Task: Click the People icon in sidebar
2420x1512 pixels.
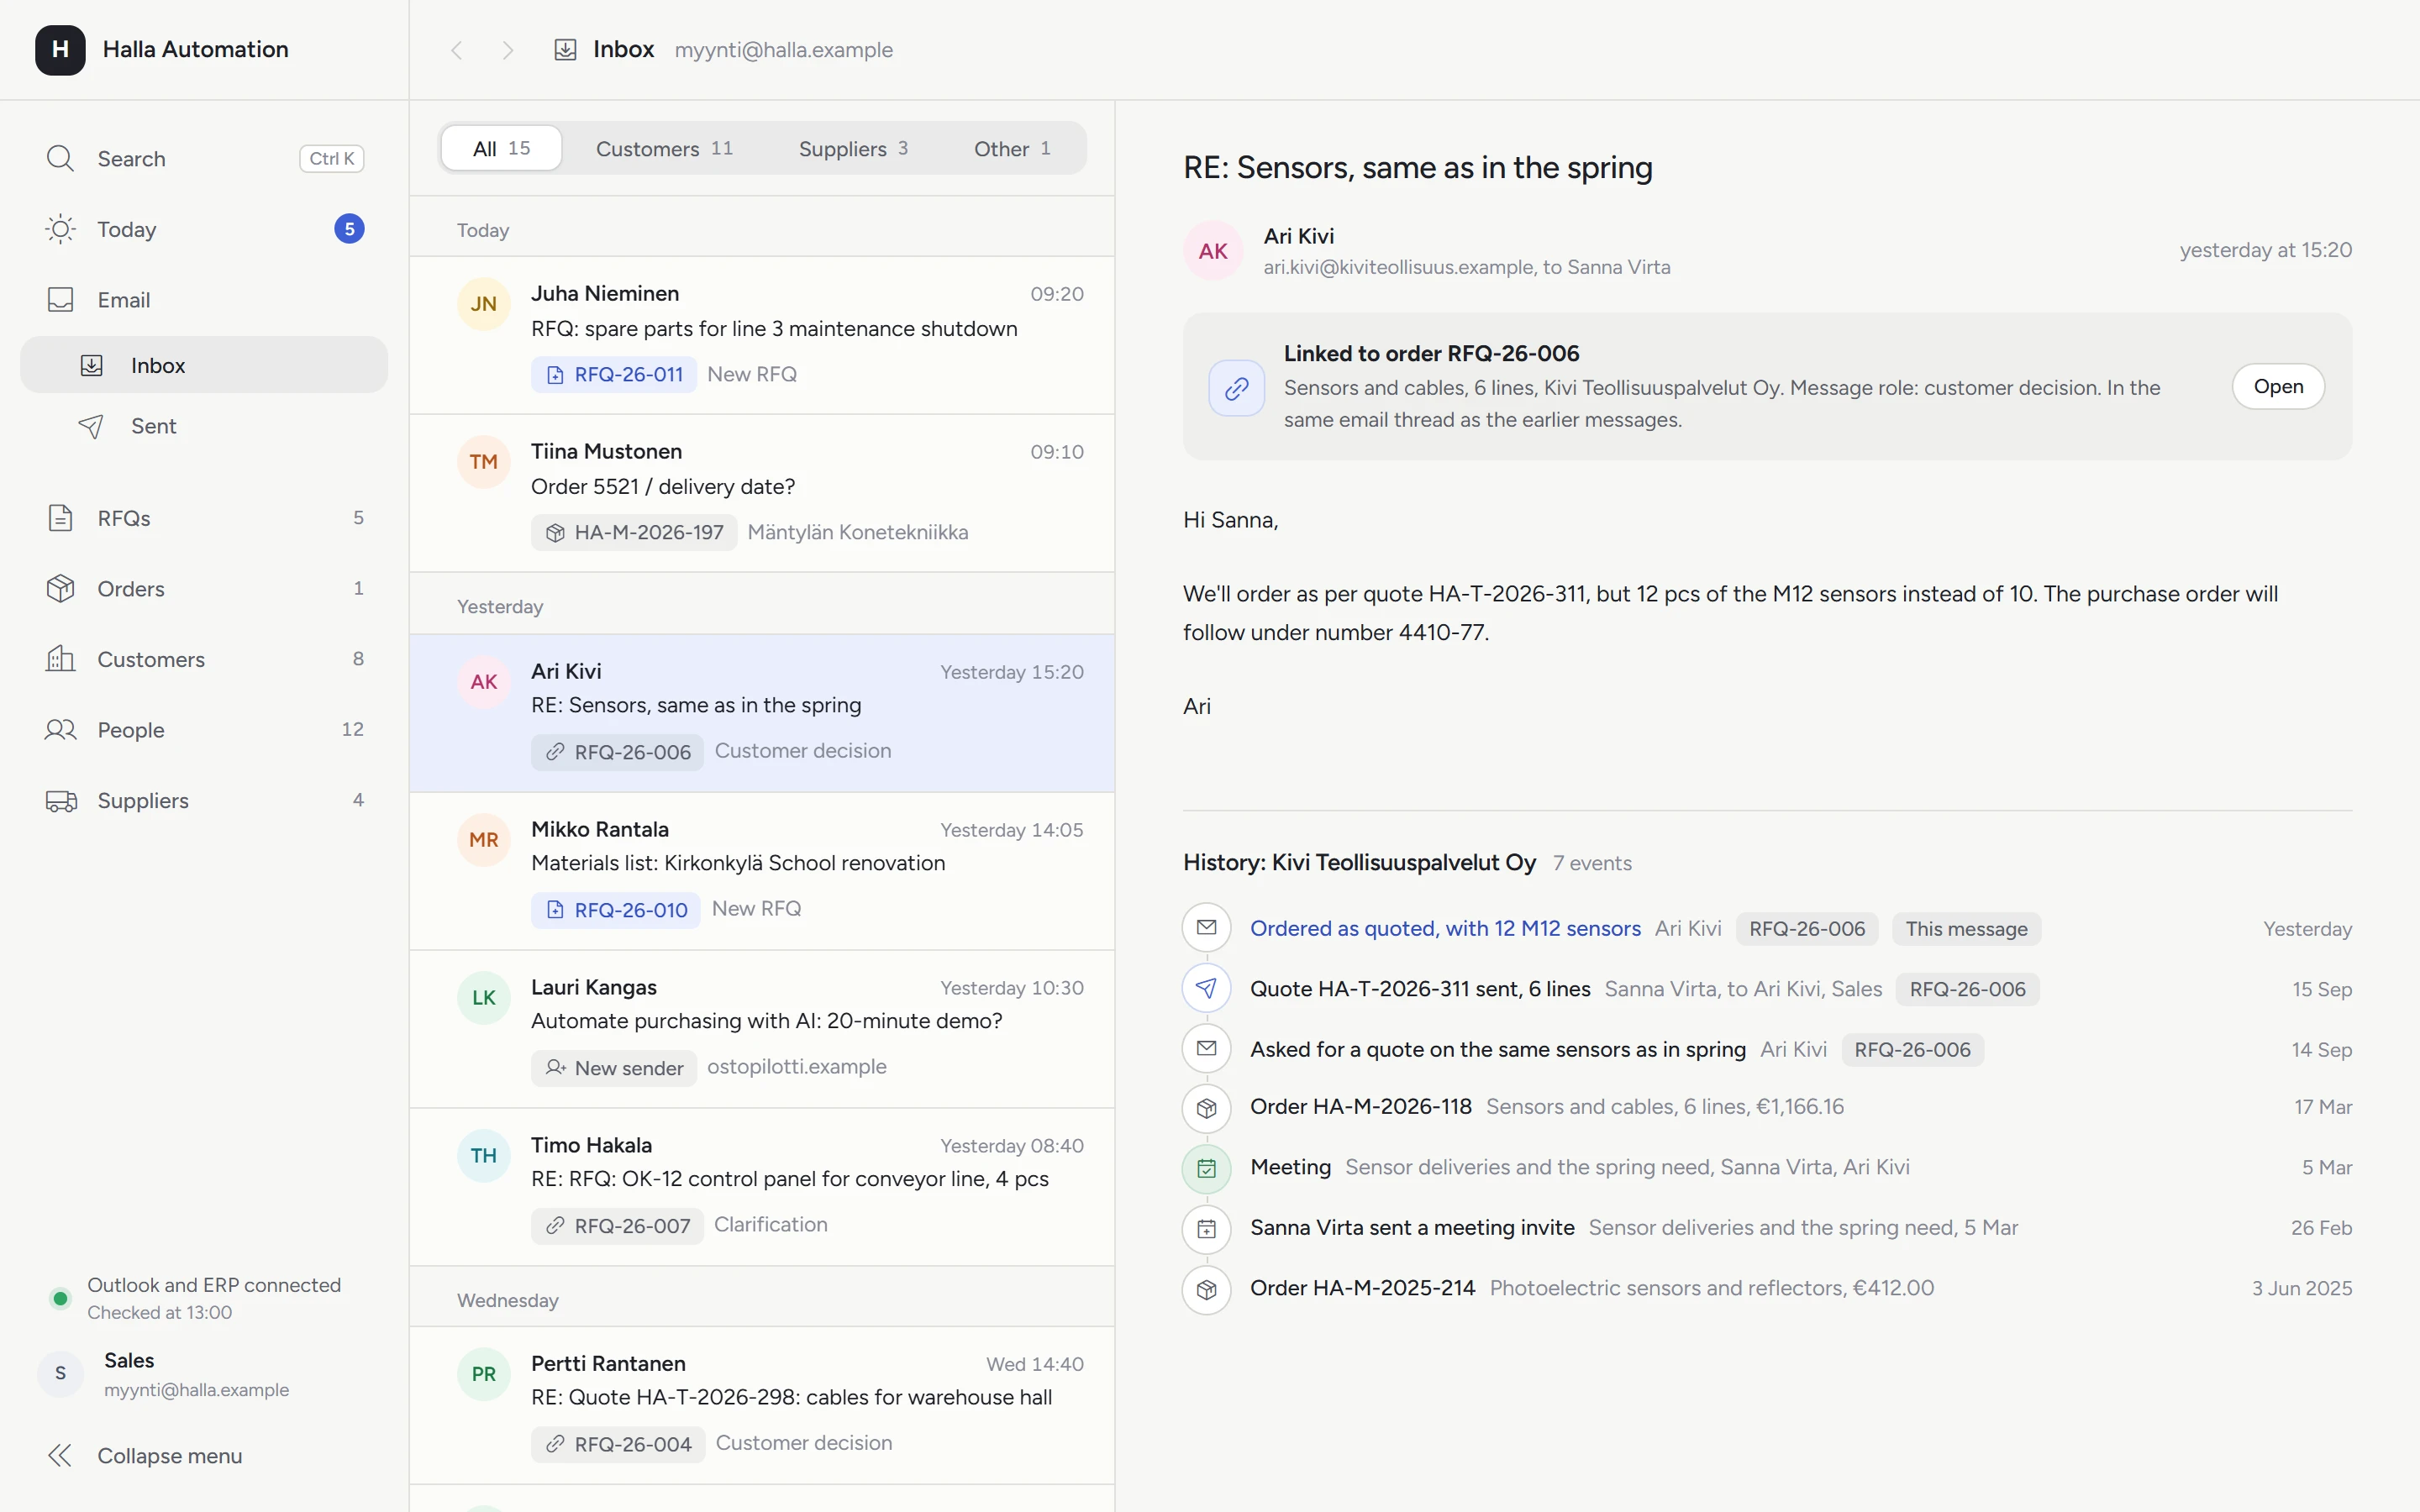Action: (60, 730)
